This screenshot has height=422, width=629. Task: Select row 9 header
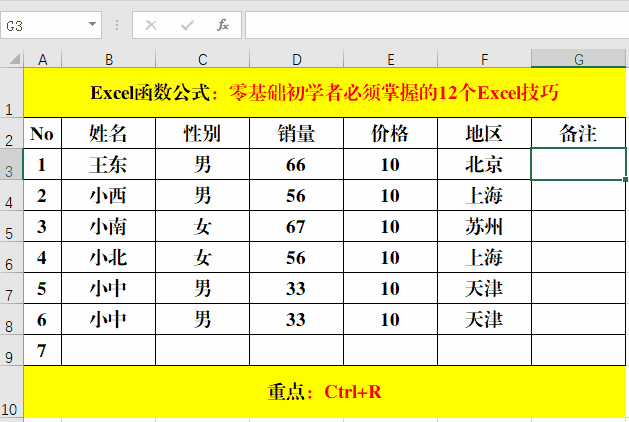[x=12, y=350]
